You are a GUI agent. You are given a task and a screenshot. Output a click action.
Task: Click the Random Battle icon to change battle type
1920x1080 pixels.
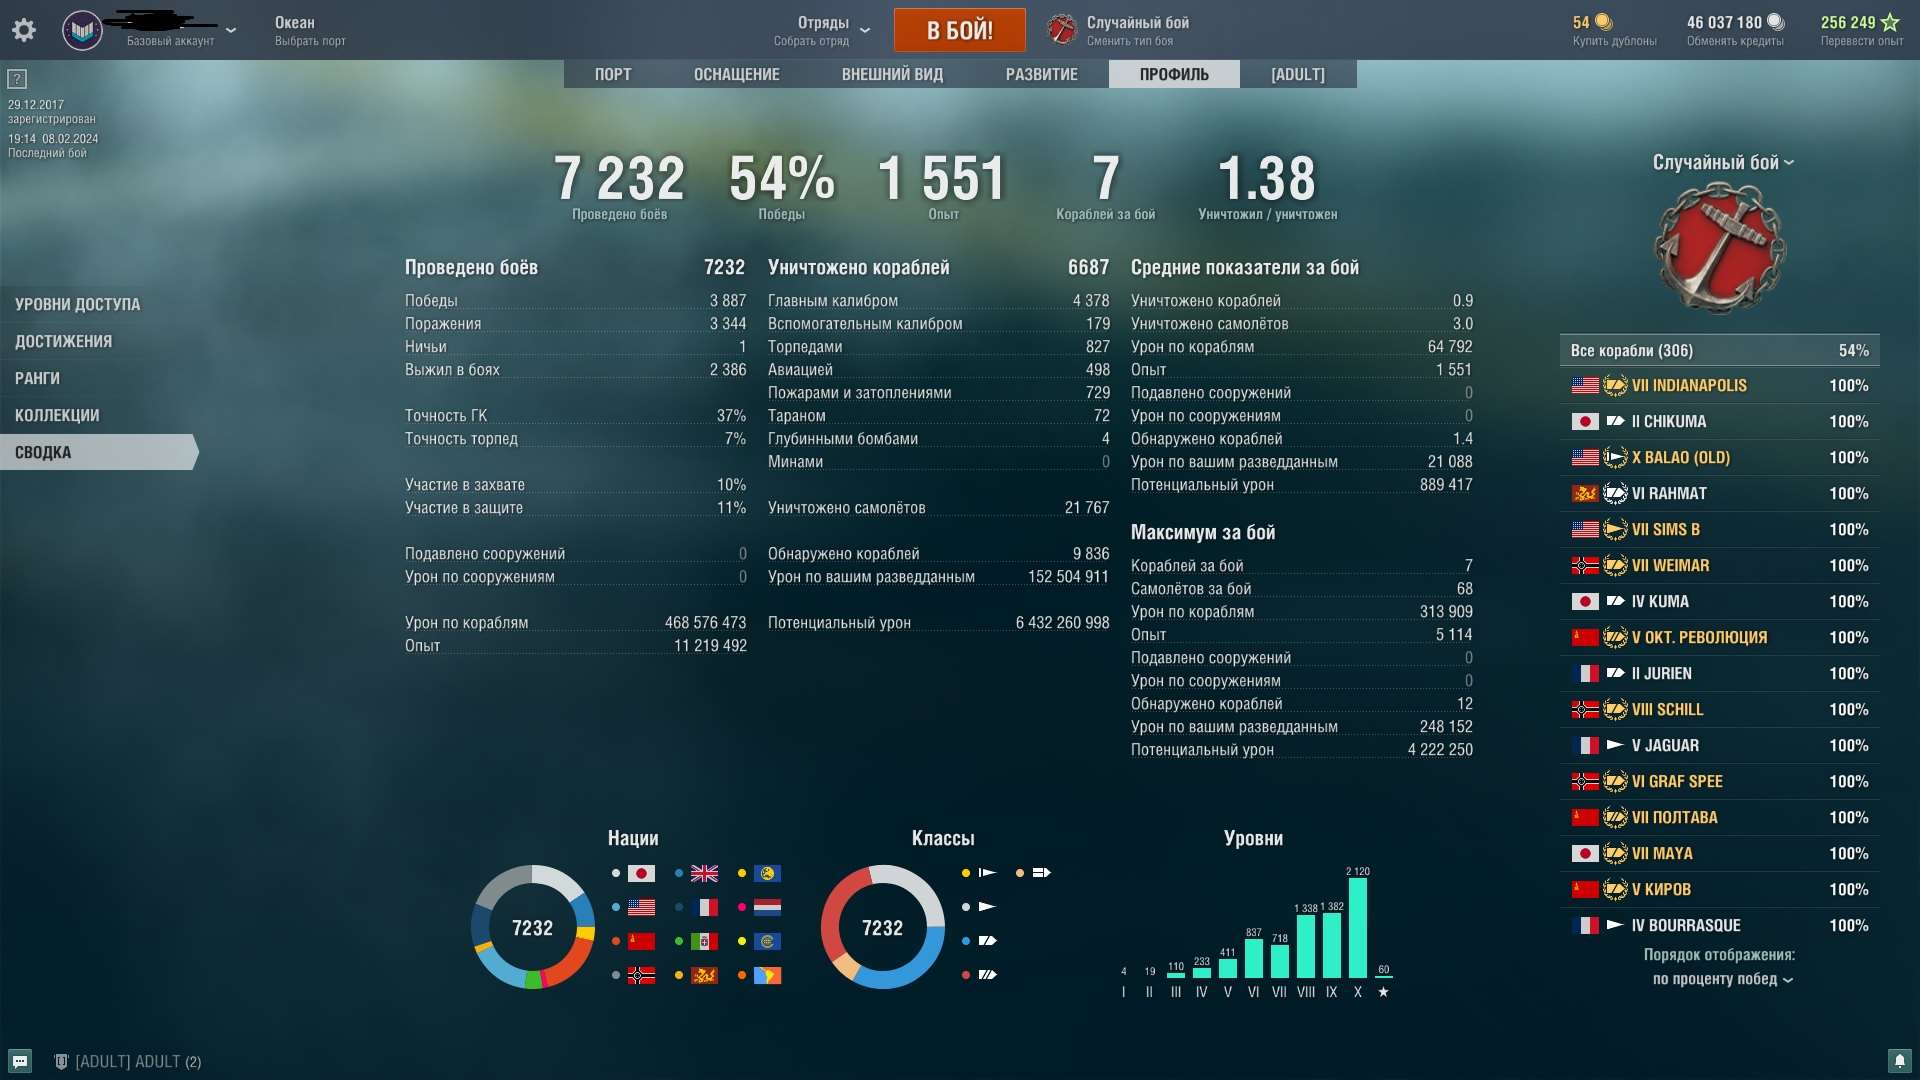tap(1062, 29)
